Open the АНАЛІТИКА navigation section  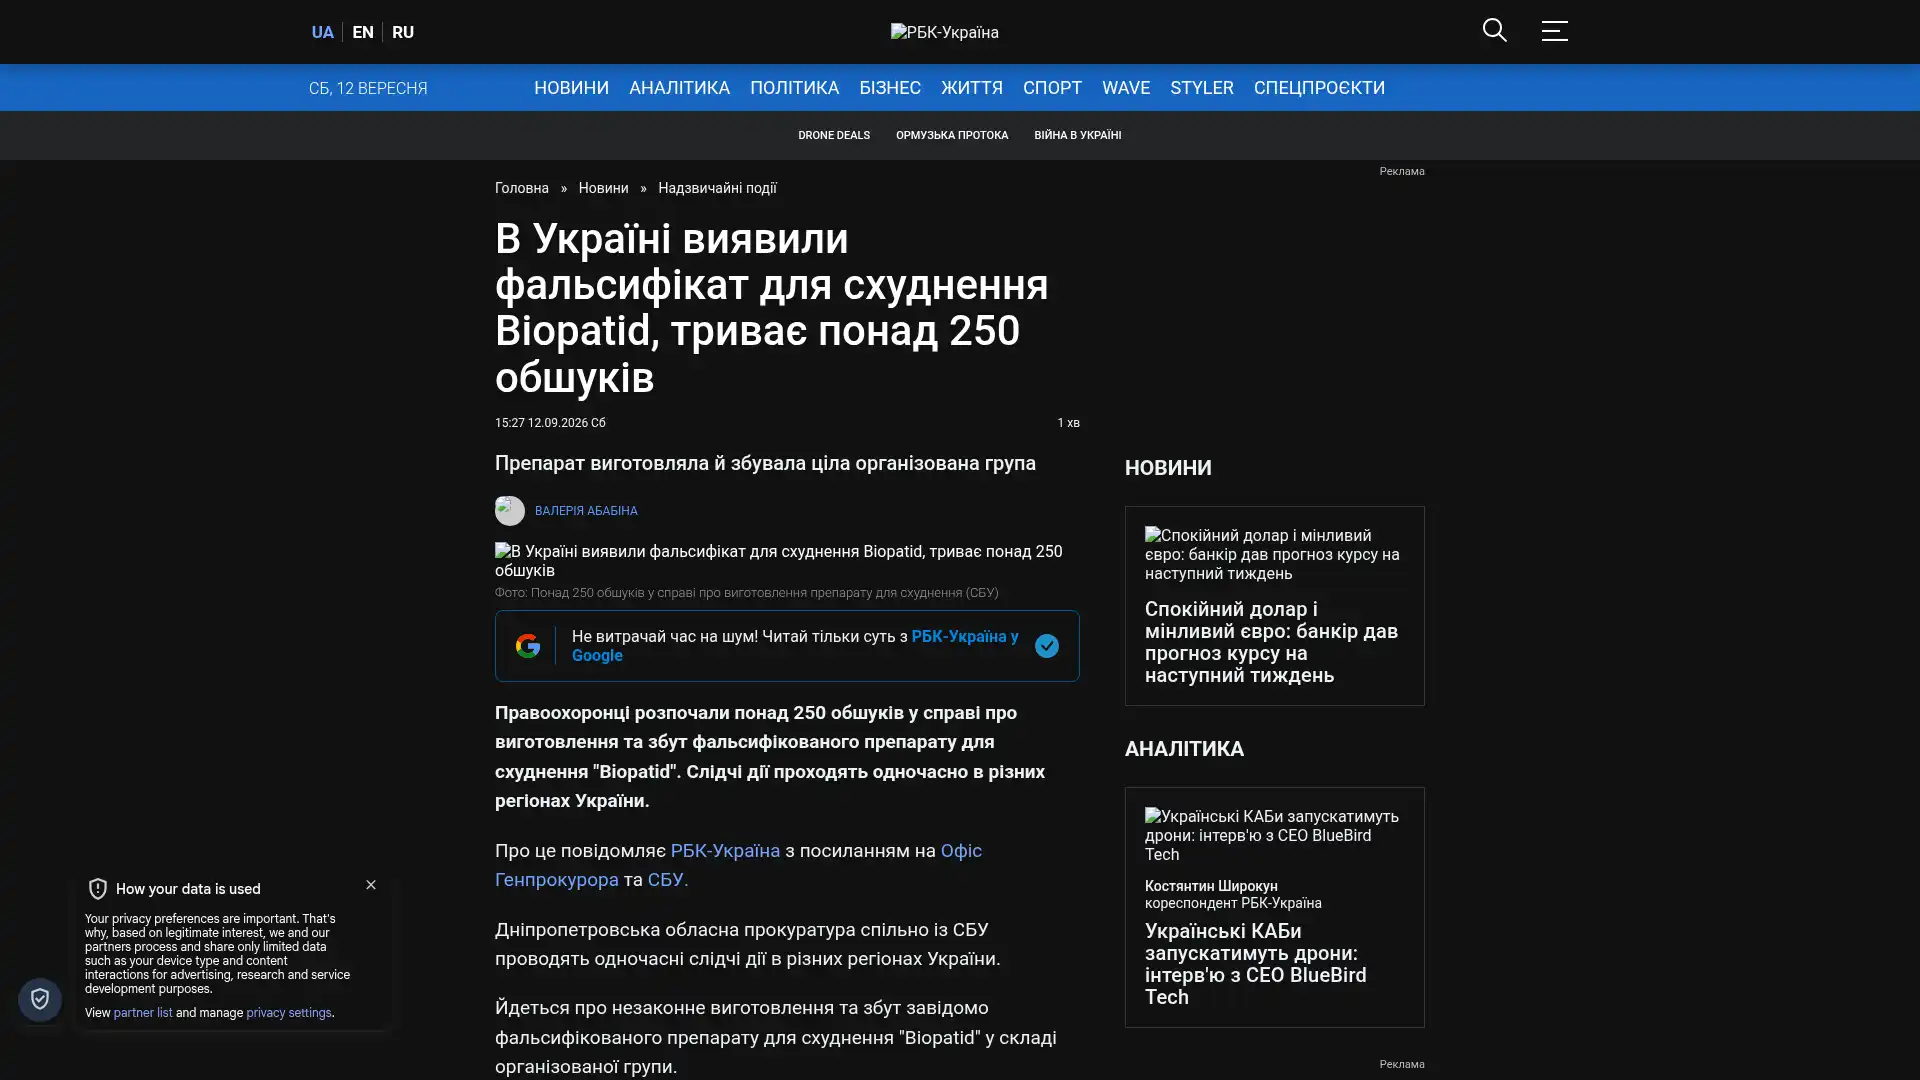pos(679,88)
